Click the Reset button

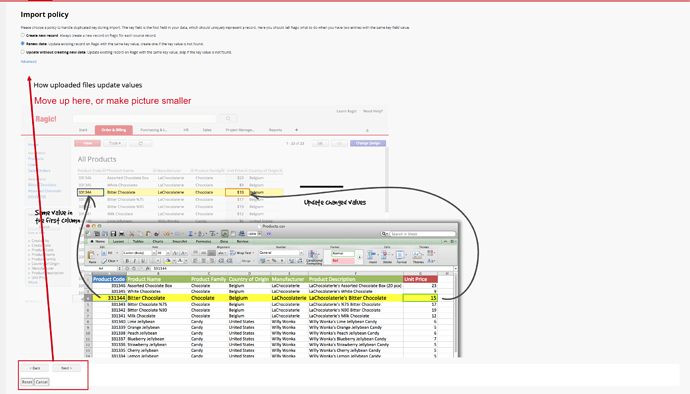[27, 382]
